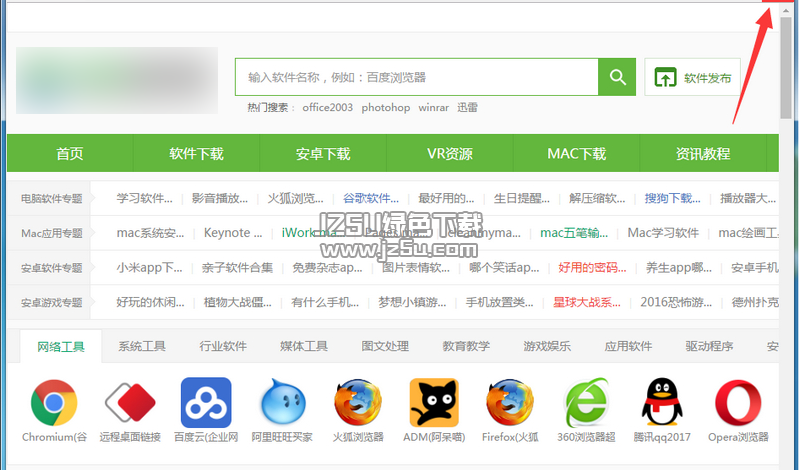This screenshot has height=470, width=799.
Task: Switch to the 教育教学 tab
Action: [x=466, y=347]
